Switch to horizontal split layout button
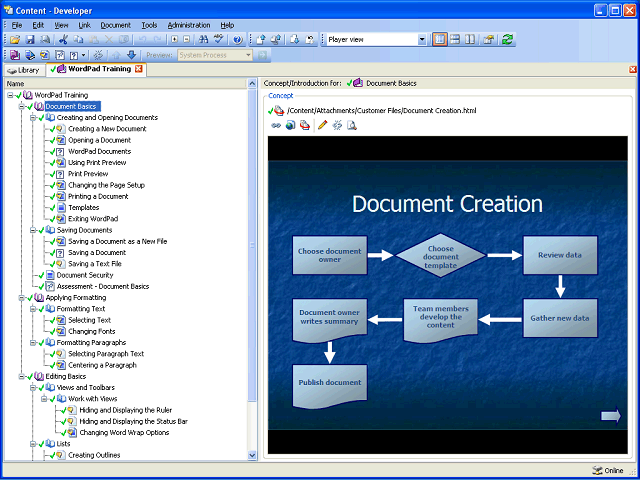The height and width of the screenshot is (480, 640). [x=455, y=40]
